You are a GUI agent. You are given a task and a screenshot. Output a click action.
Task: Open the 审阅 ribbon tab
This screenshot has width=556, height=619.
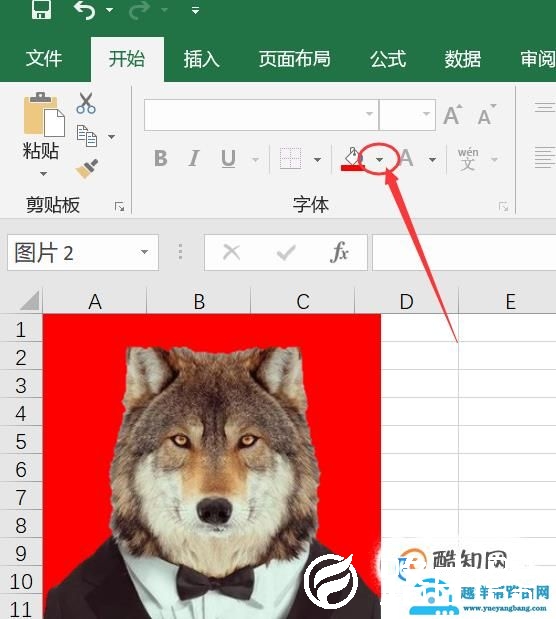click(x=538, y=59)
